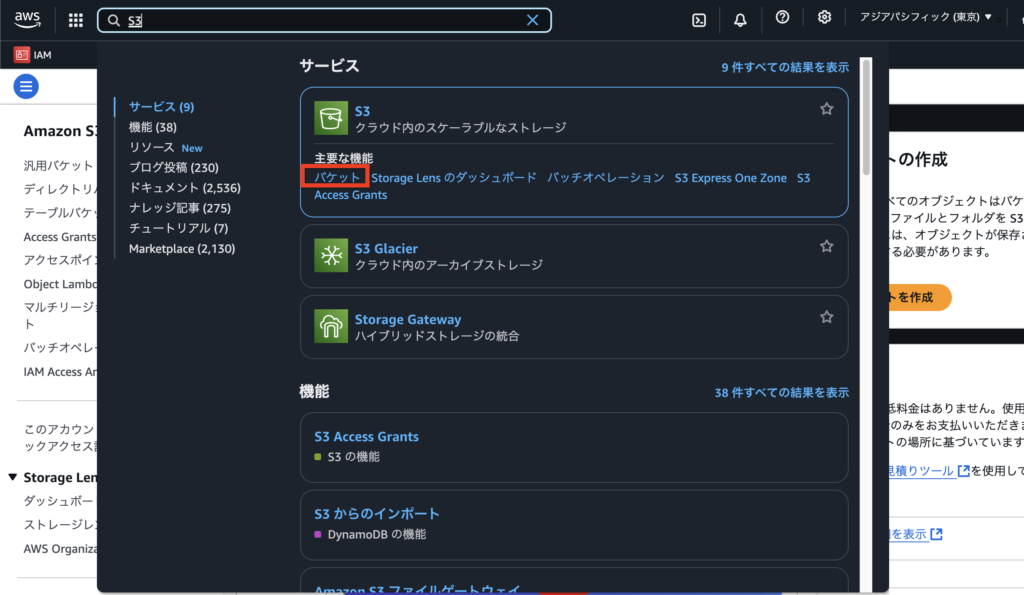Open CloudShell terminal icon
Image resolution: width=1024 pixels, height=595 pixels.
click(x=699, y=20)
